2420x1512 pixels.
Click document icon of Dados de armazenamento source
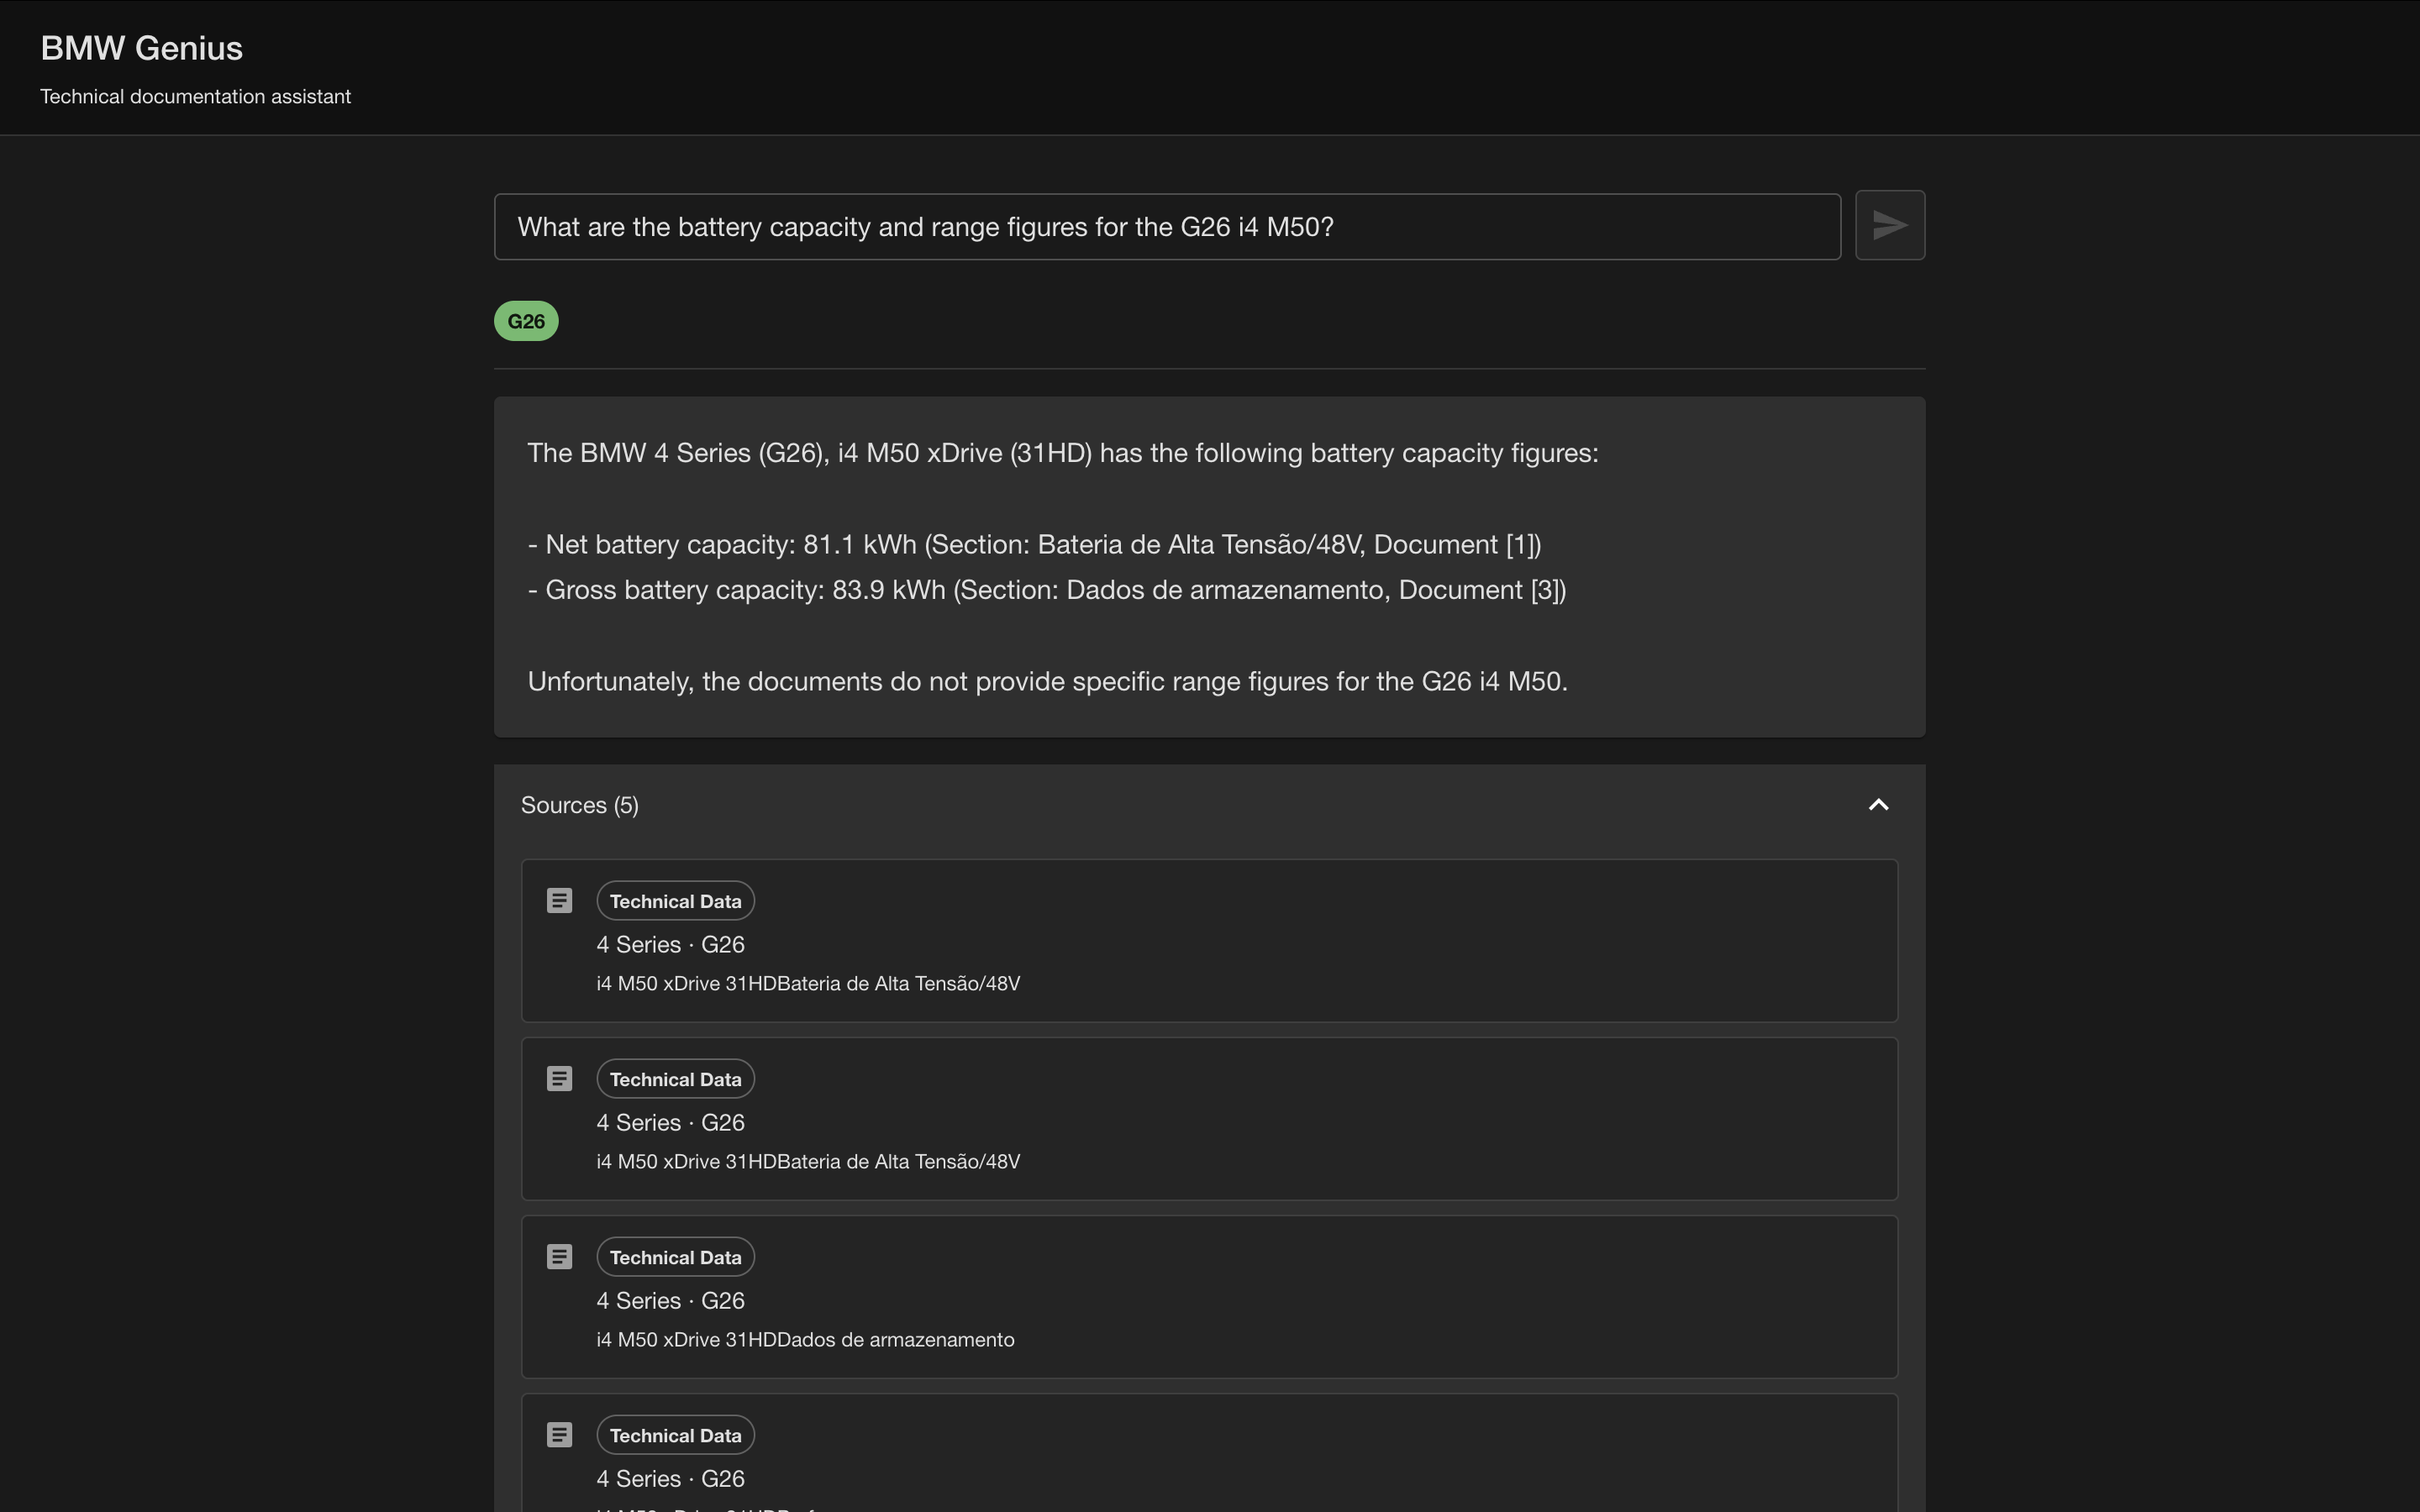point(560,1257)
